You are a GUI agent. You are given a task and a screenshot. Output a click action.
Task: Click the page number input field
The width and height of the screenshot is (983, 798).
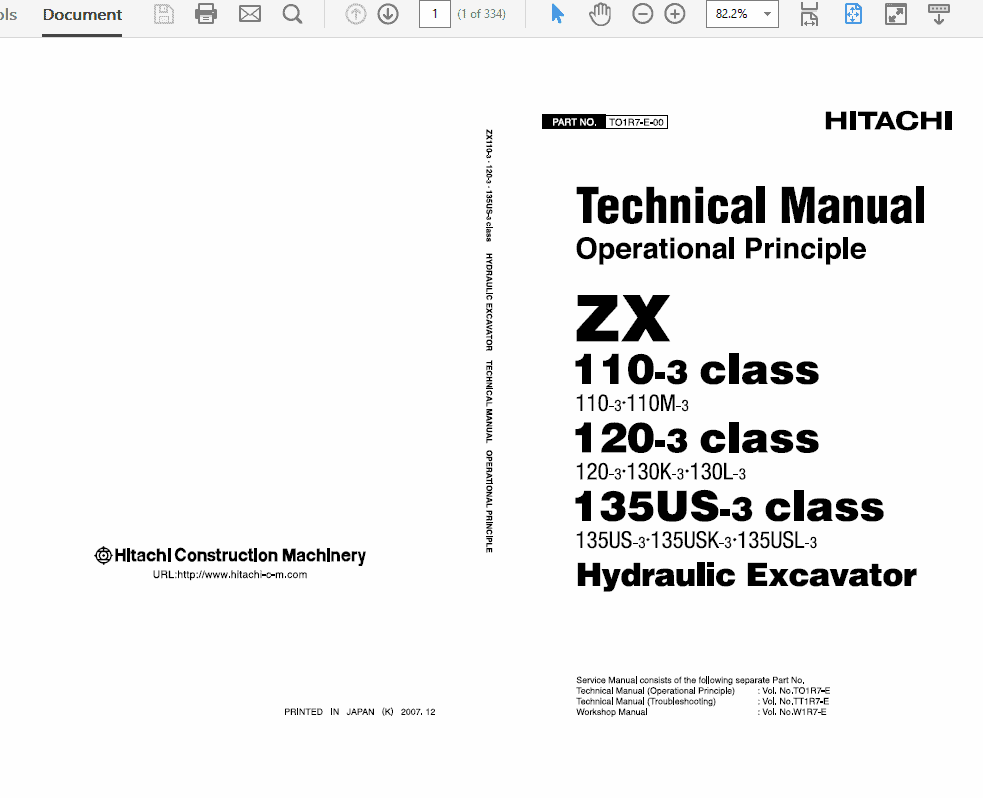pyautogui.click(x=434, y=15)
